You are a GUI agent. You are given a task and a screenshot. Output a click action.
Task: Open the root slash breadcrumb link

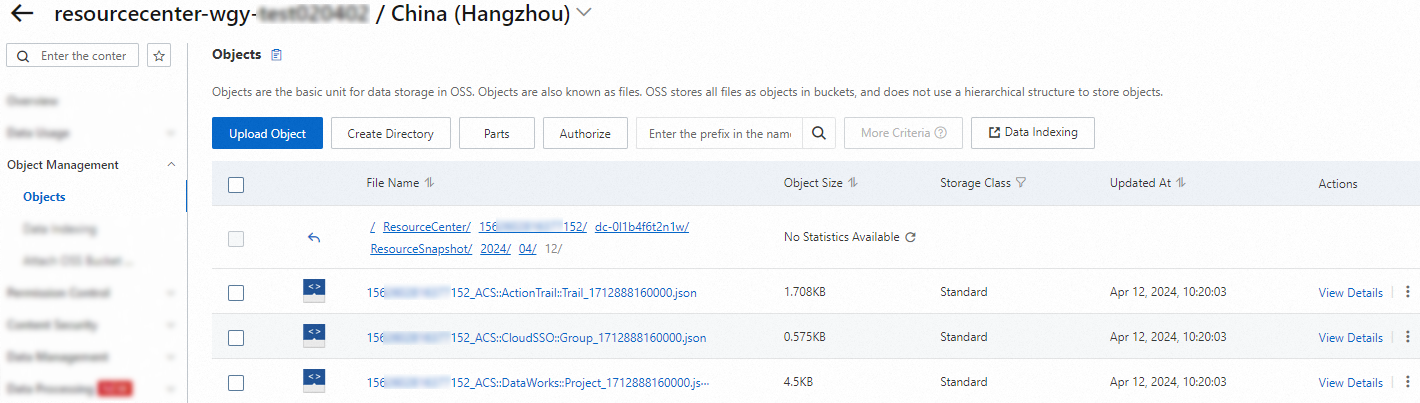click(372, 227)
